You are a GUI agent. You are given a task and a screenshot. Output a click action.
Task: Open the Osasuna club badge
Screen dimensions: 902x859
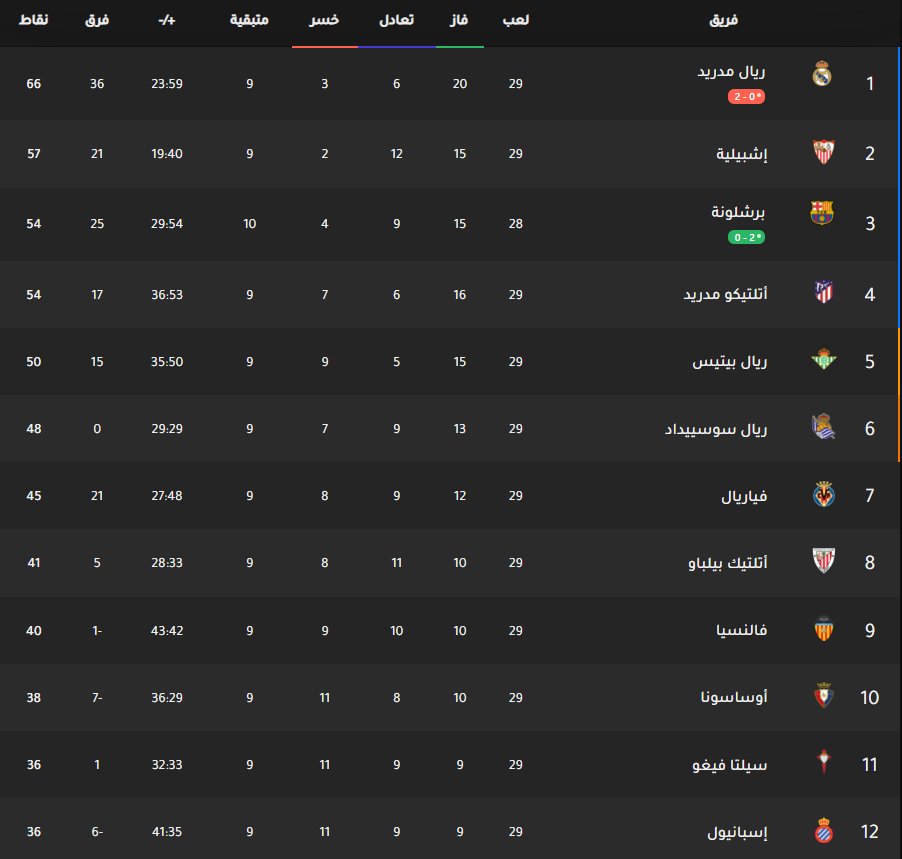tap(824, 696)
